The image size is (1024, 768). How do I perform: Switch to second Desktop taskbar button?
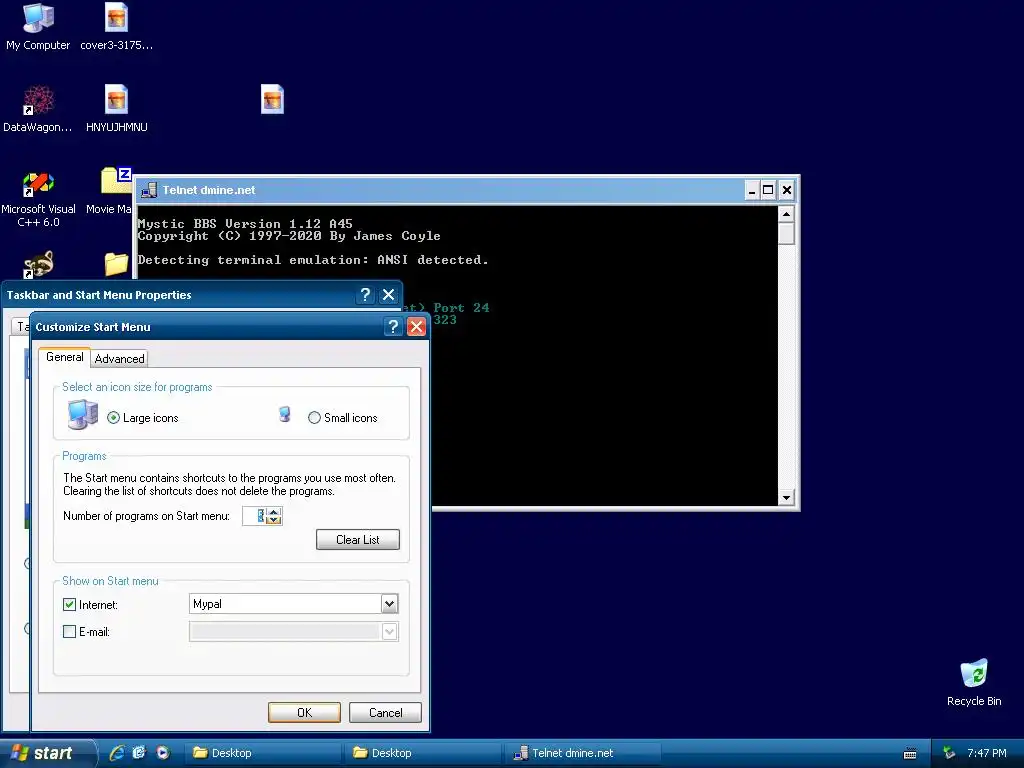coord(423,753)
